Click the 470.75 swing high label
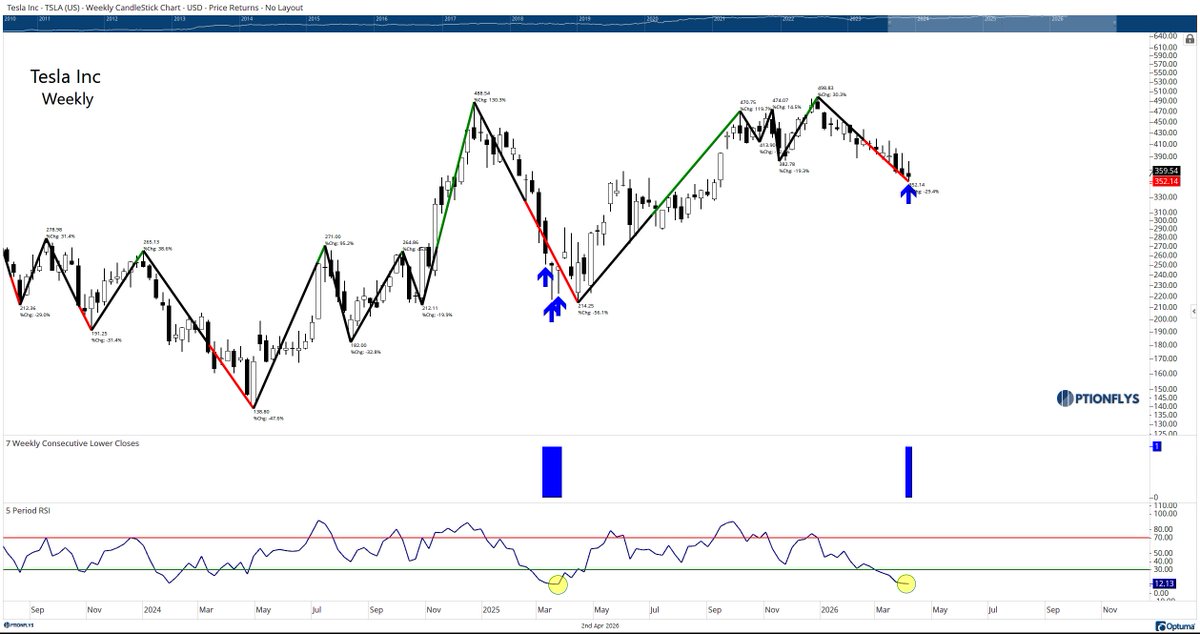The height and width of the screenshot is (634, 1200). coord(748,101)
